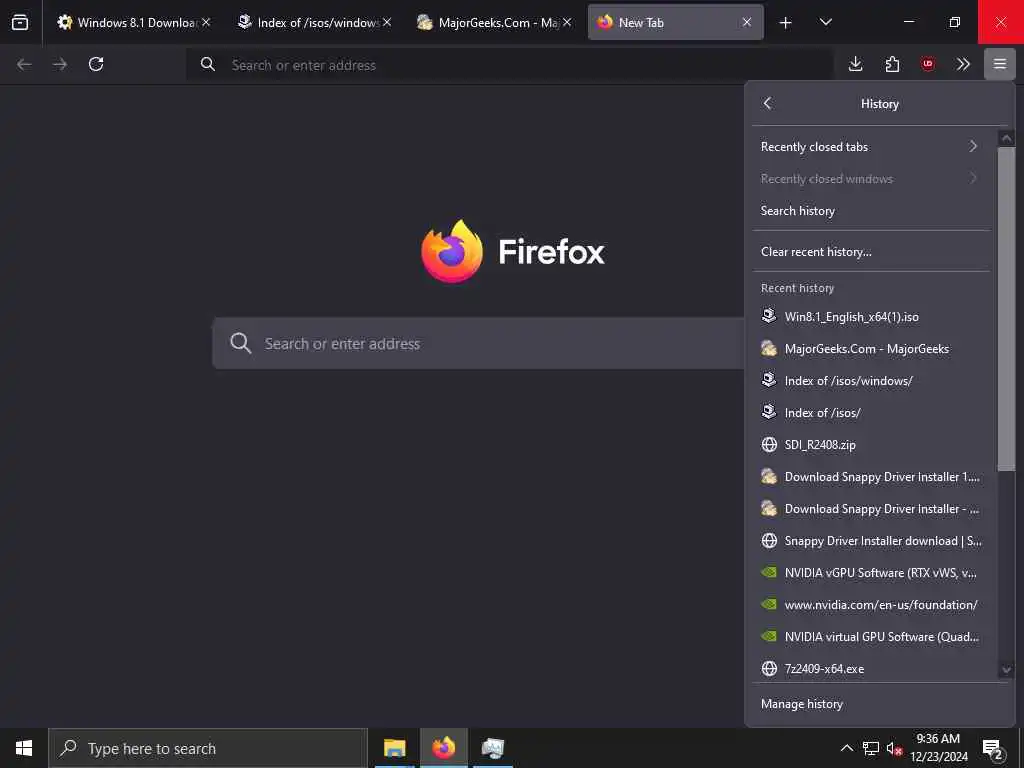Open NVIDIA vGPU Software (RTX vWS entry
Image resolution: width=1024 pixels, height=768 pixels.
pos(871,573)
